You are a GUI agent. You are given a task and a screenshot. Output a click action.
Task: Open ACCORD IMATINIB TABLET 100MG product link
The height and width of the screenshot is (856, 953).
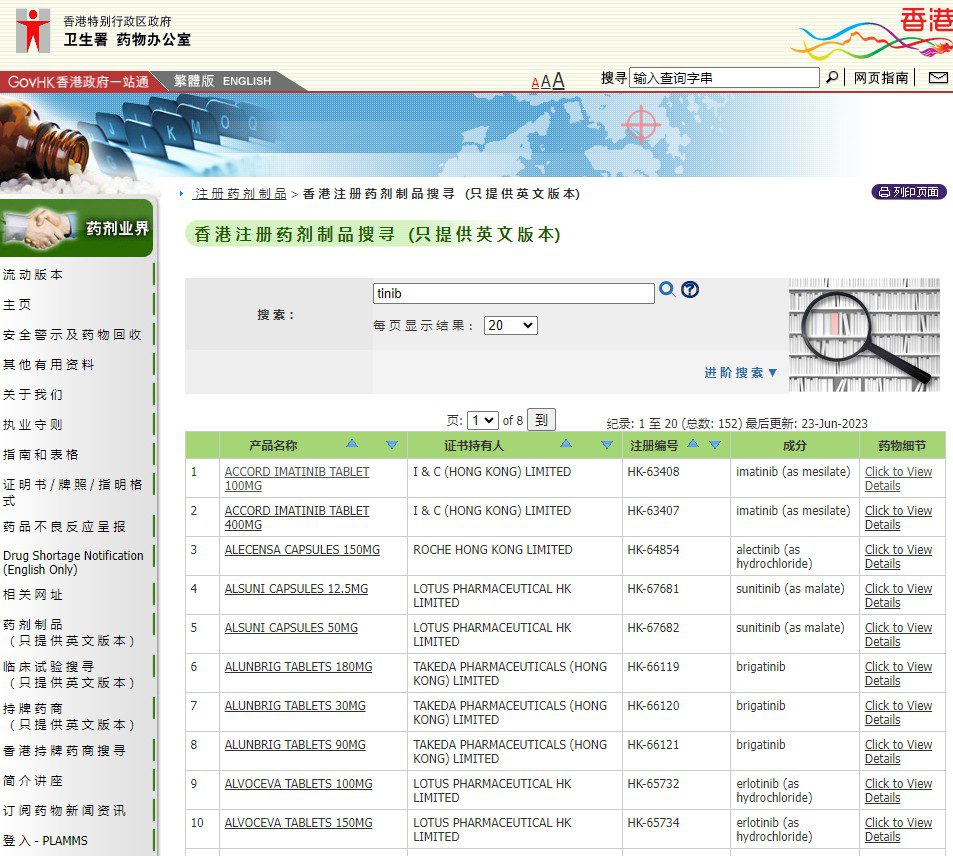[297, 478]
